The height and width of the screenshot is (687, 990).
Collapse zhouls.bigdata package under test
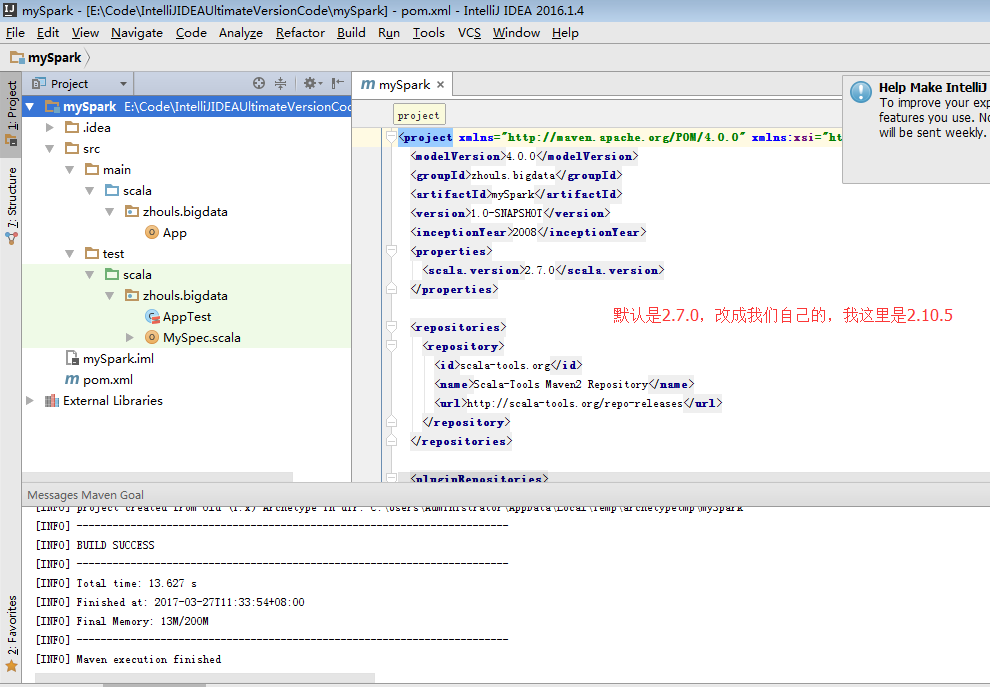(x=110, y=296)
